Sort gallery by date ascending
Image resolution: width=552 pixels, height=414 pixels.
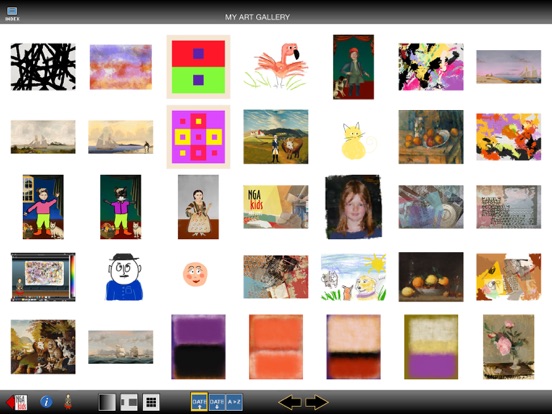[x=199, y=402]
